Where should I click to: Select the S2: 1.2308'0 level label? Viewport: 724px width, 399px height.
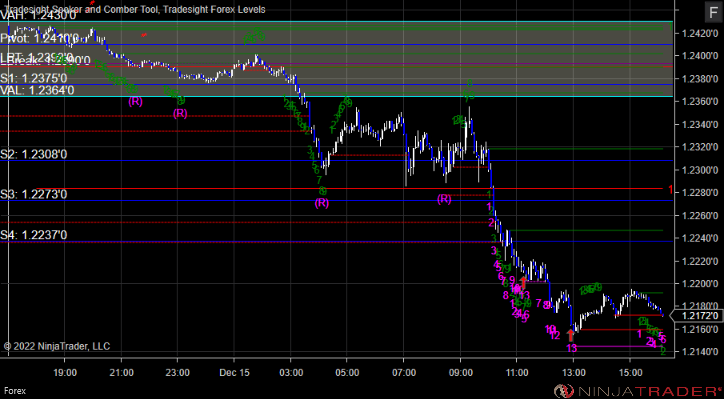click(x=33, y=154)
